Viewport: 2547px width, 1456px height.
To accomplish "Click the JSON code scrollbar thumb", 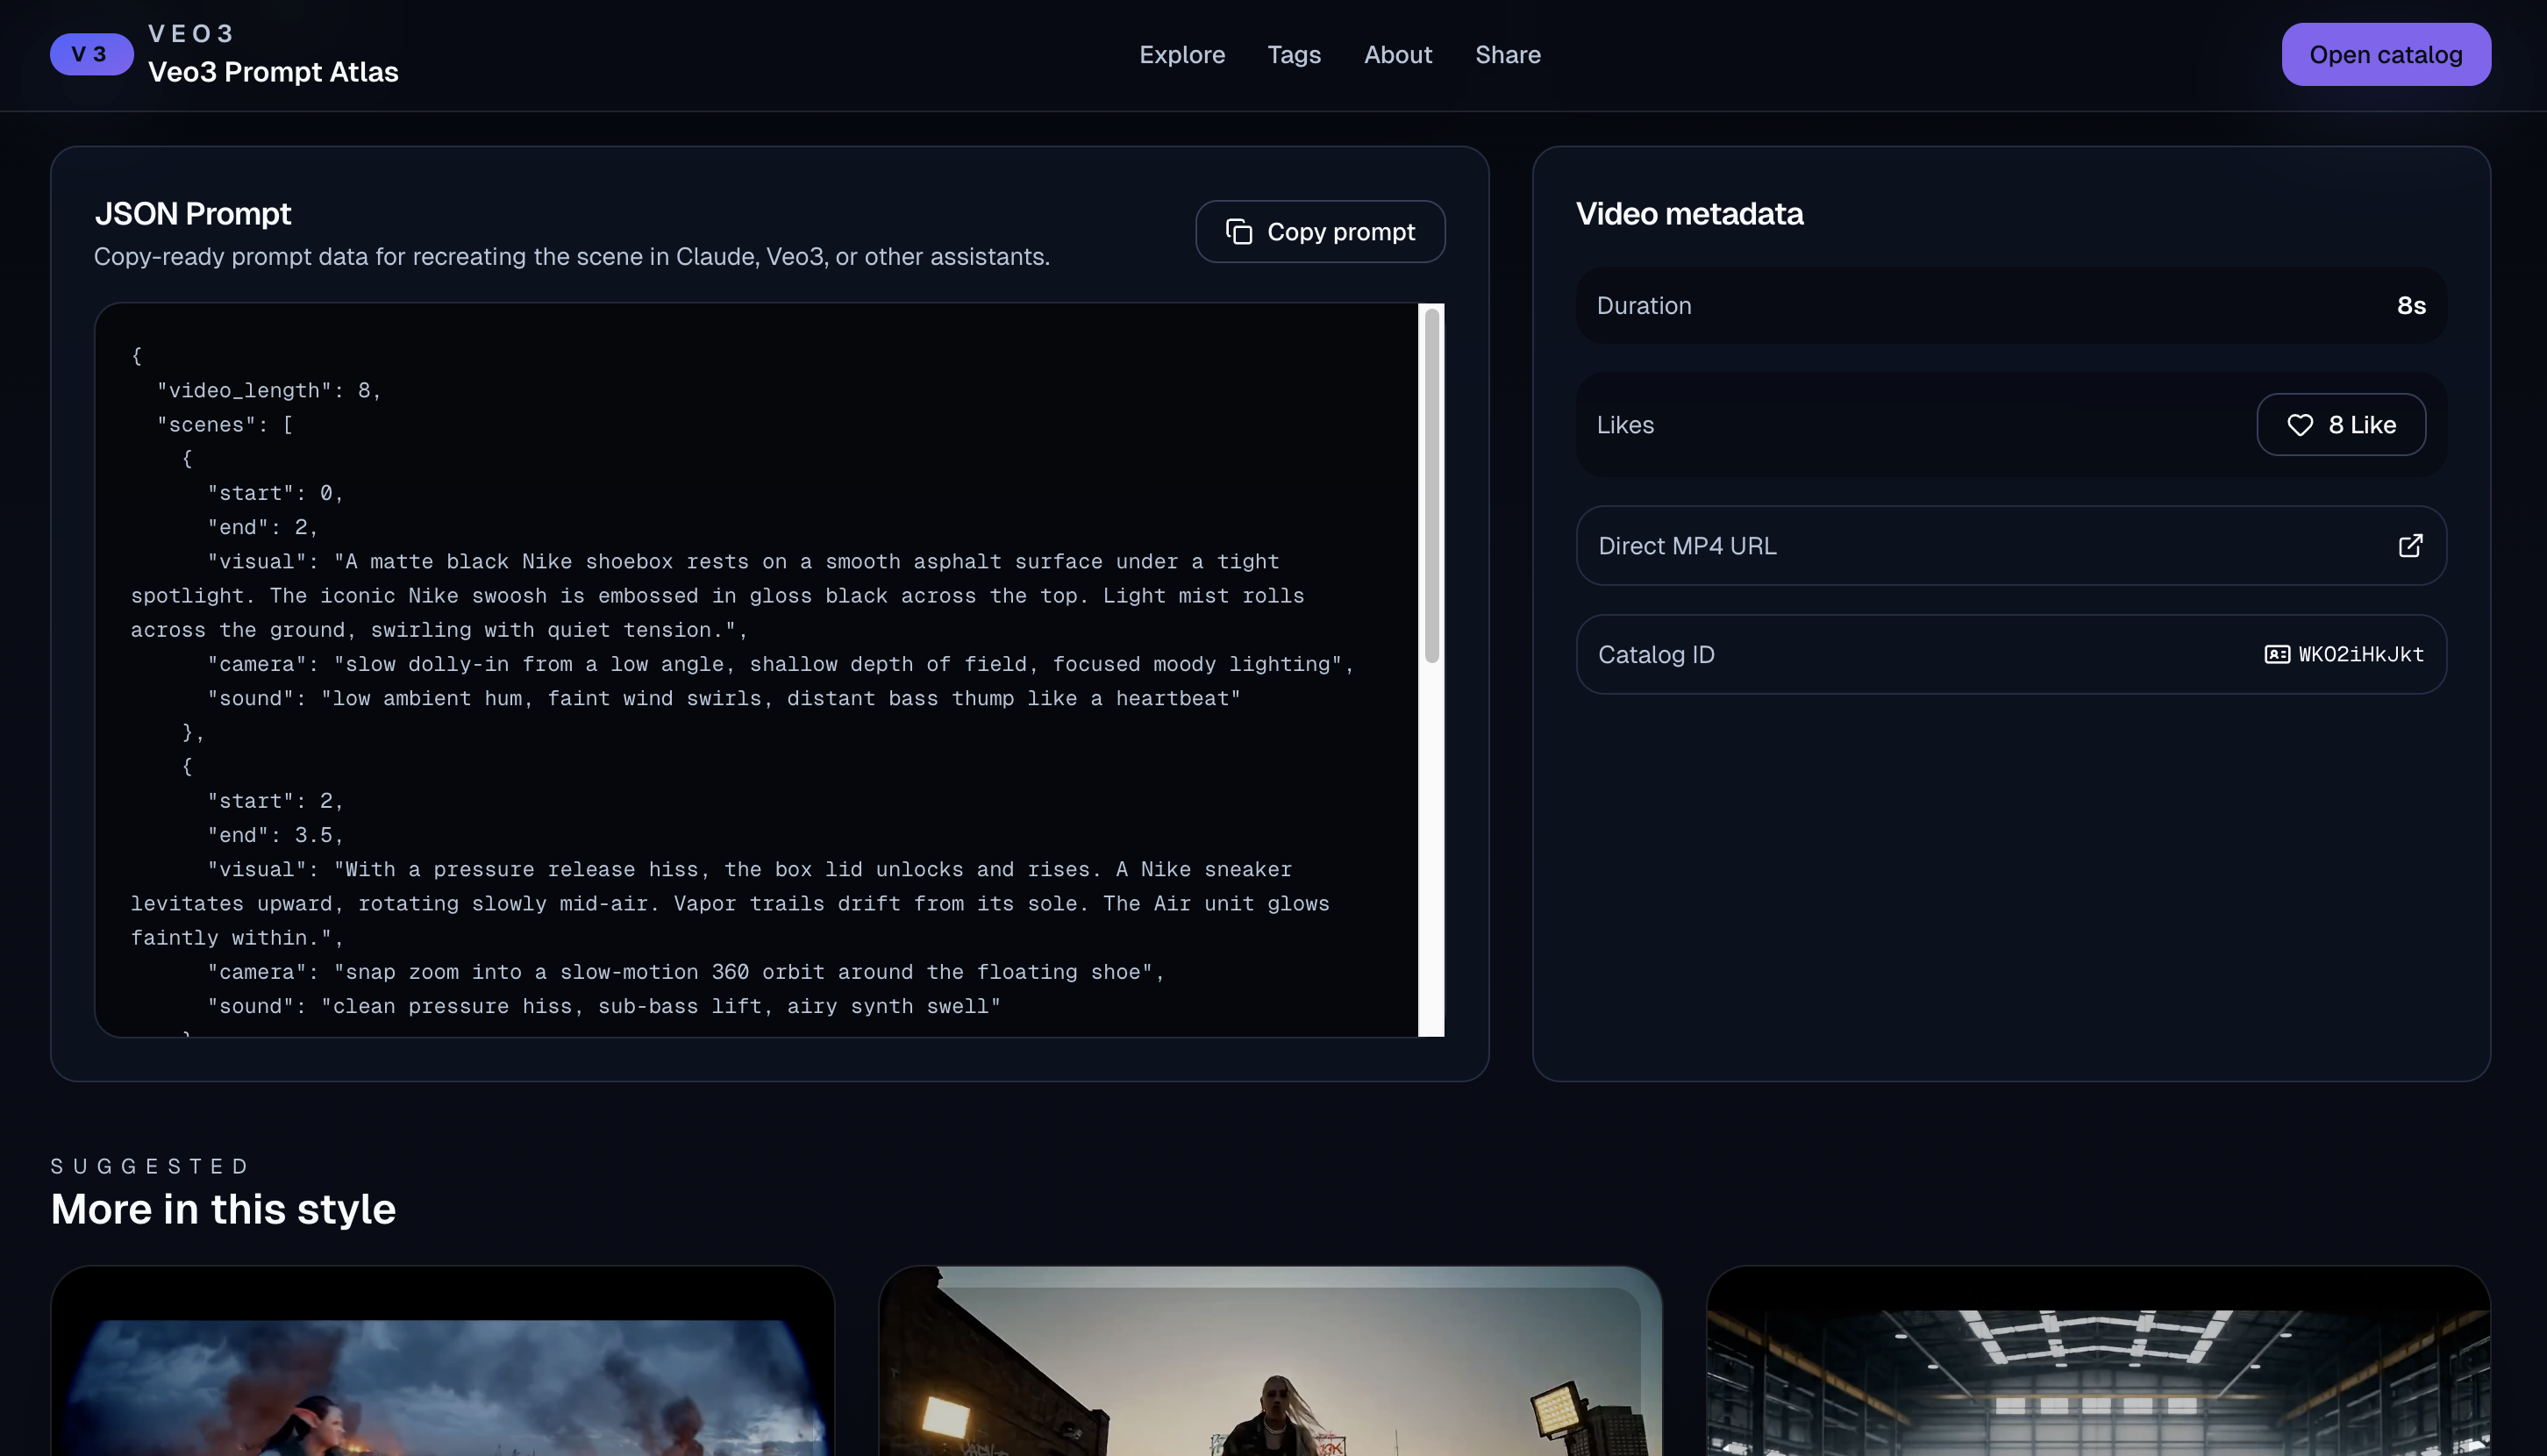I will [1431, 485].
